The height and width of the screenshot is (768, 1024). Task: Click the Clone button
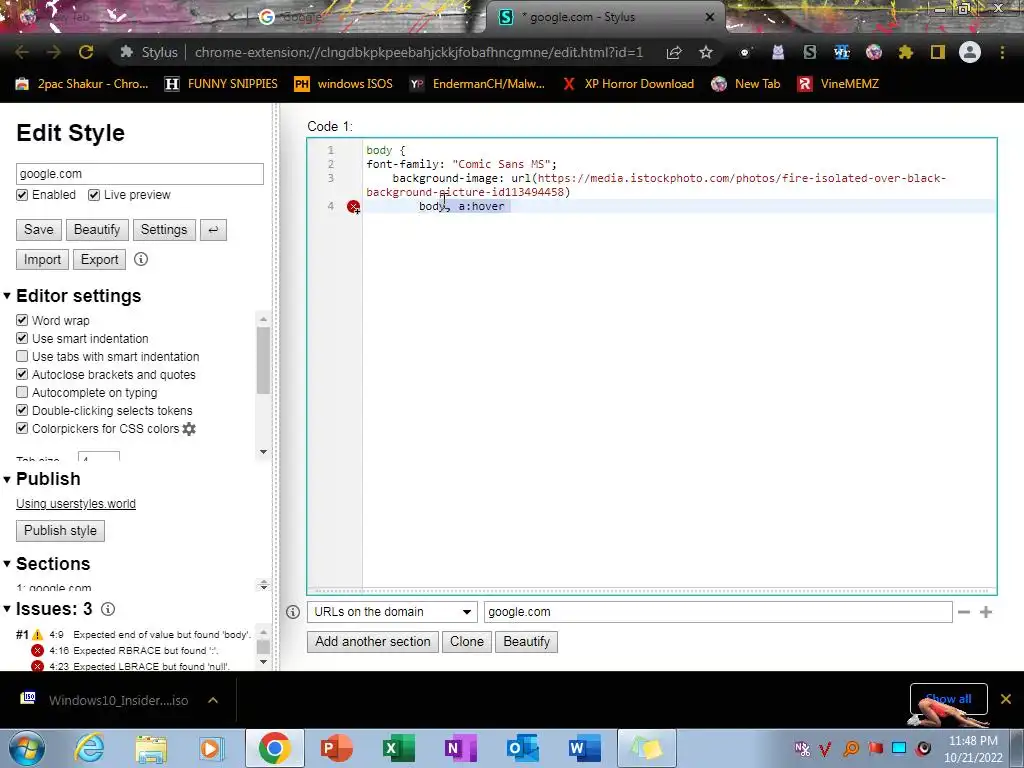[467, 641]
